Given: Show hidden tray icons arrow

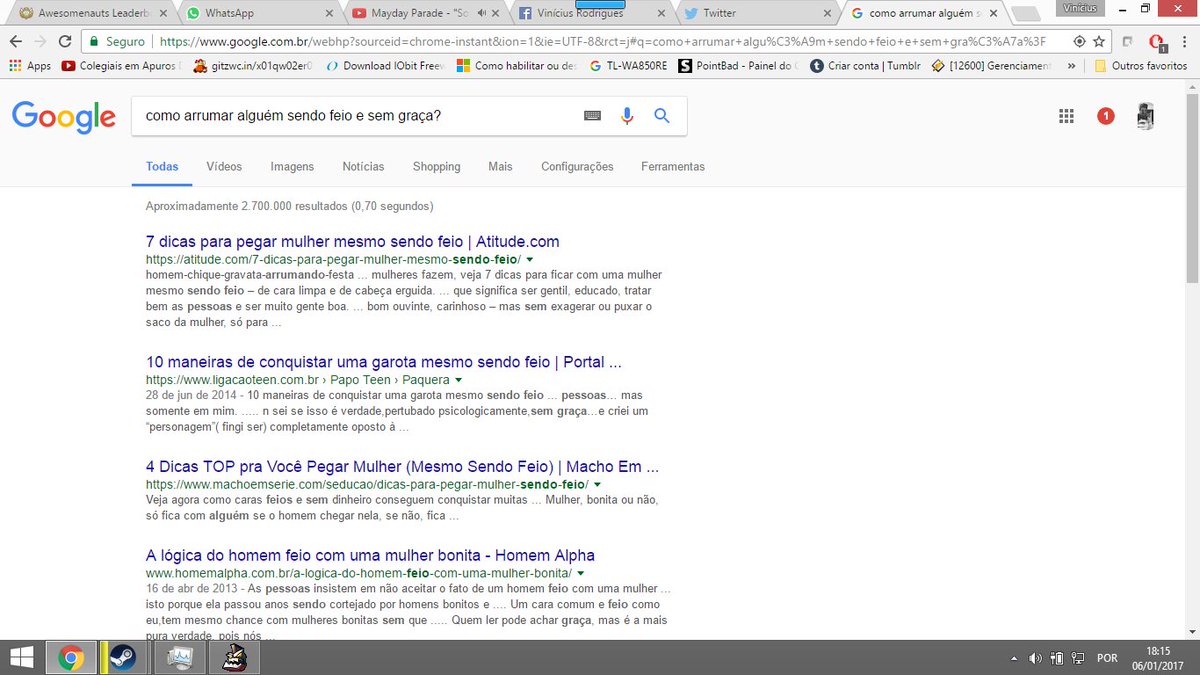Looking at the screenshot, I should [1015, 658].
